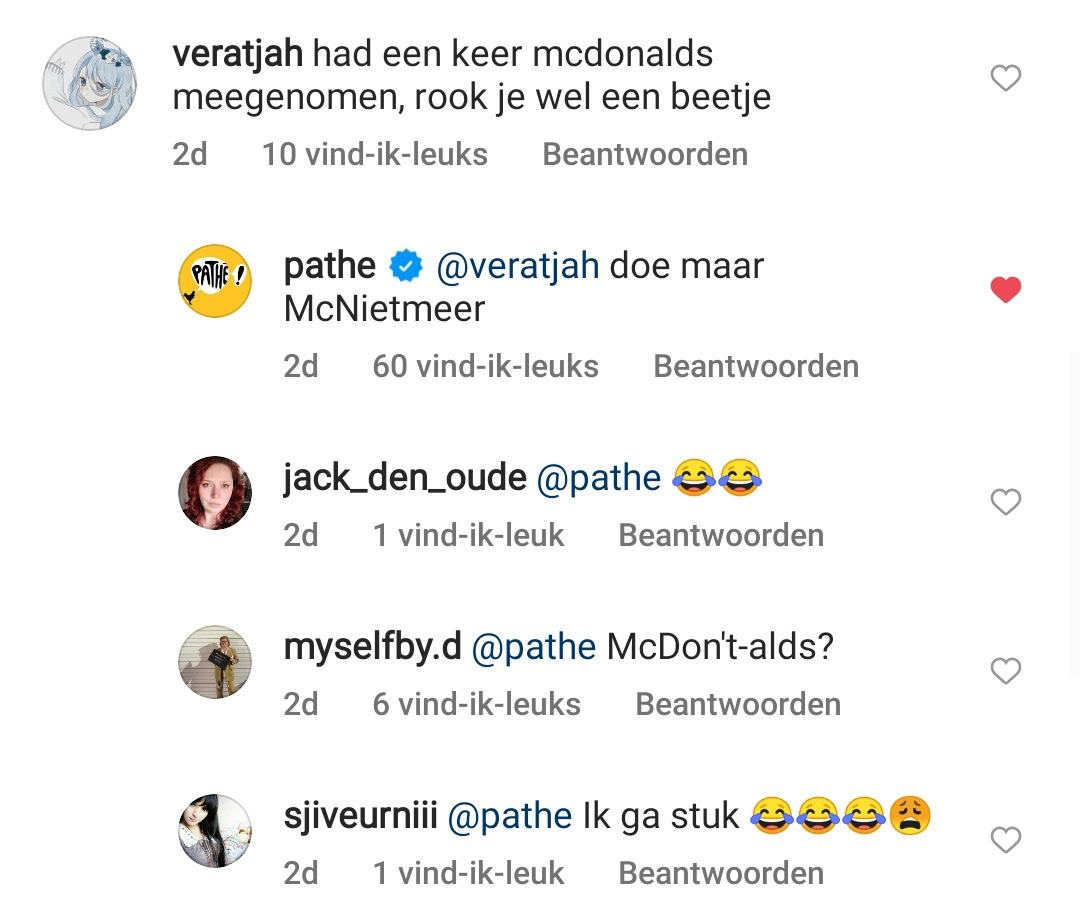This screenshot has width=1080, height=922.
Task: Reply to myselfby.d via Beantwoorden
Action: click(x=738, y=704)
